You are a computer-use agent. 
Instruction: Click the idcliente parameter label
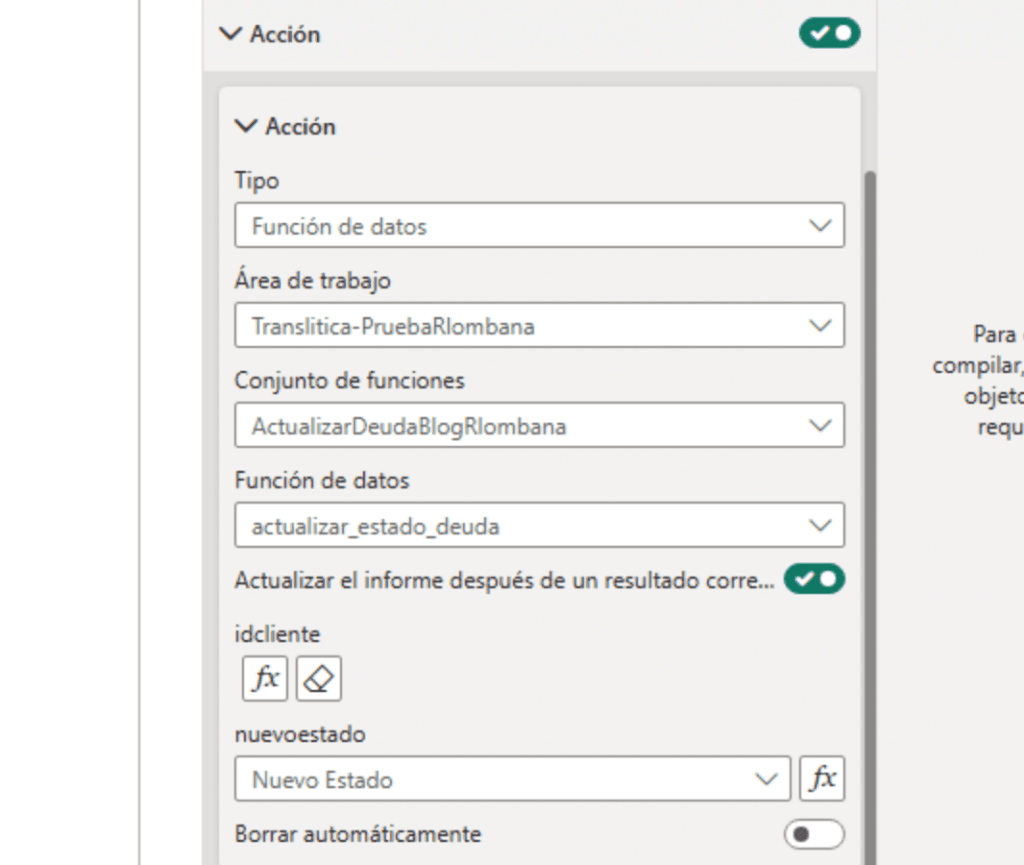click(277, 634)
